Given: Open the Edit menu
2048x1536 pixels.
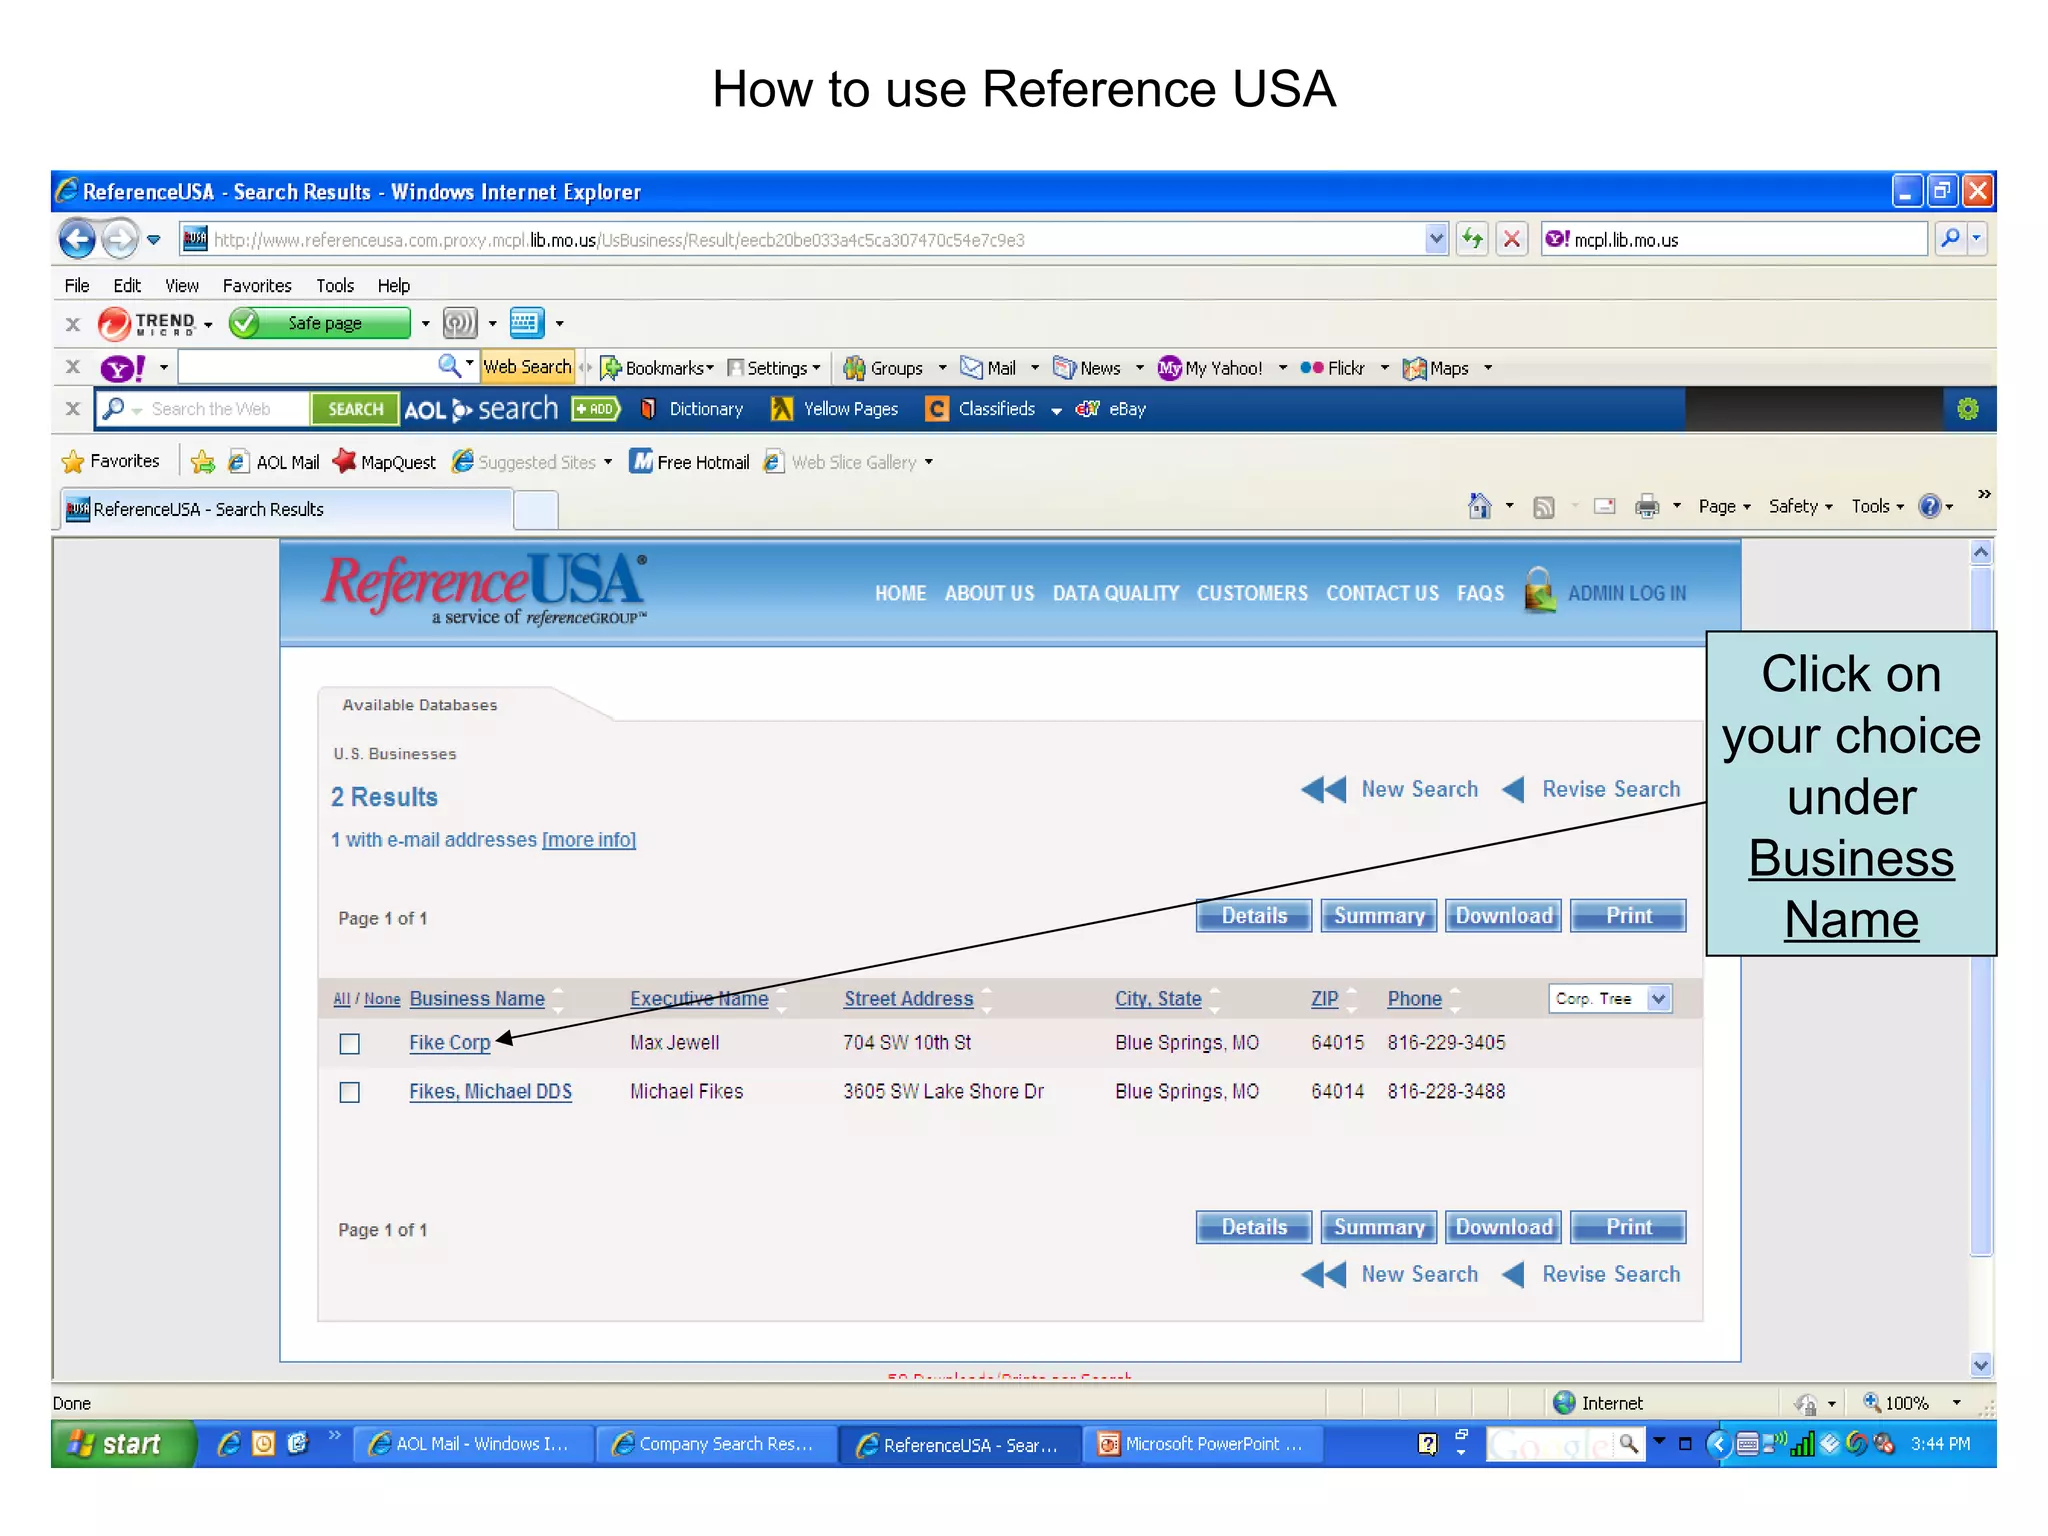Looking at the screenshot, I should point(127,286).
